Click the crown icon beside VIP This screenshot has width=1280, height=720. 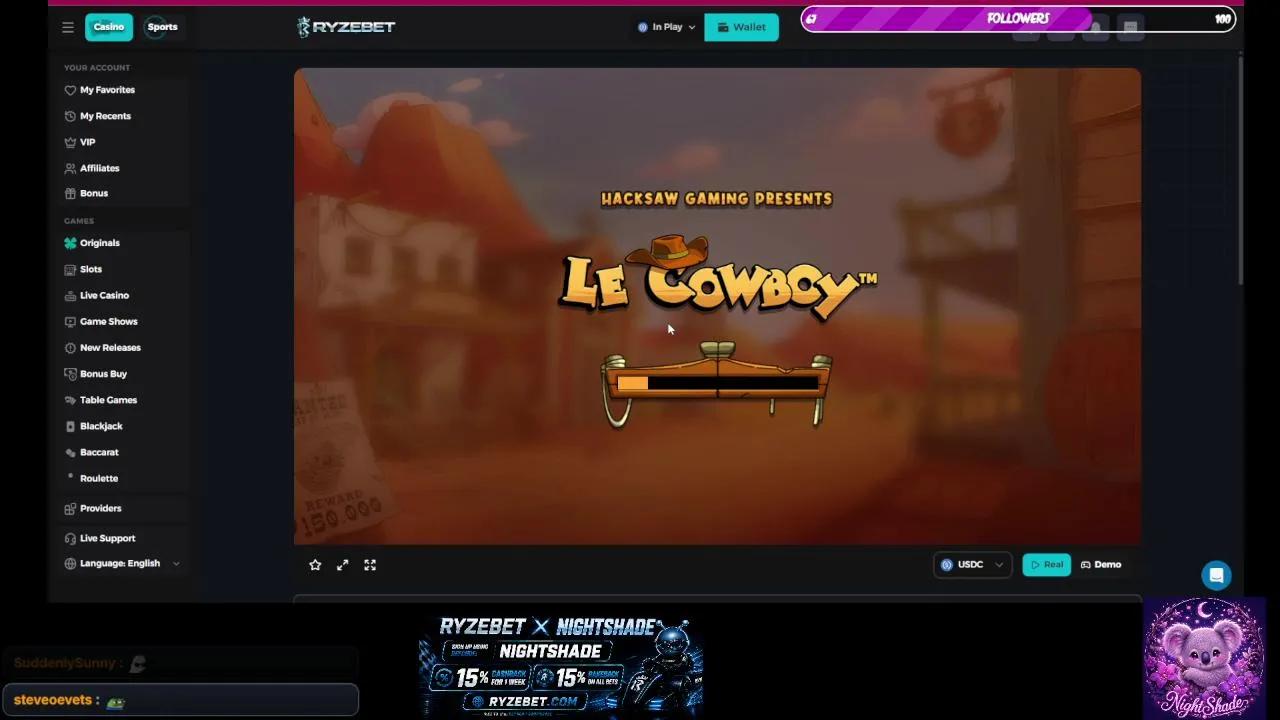[x=70, y=142]
